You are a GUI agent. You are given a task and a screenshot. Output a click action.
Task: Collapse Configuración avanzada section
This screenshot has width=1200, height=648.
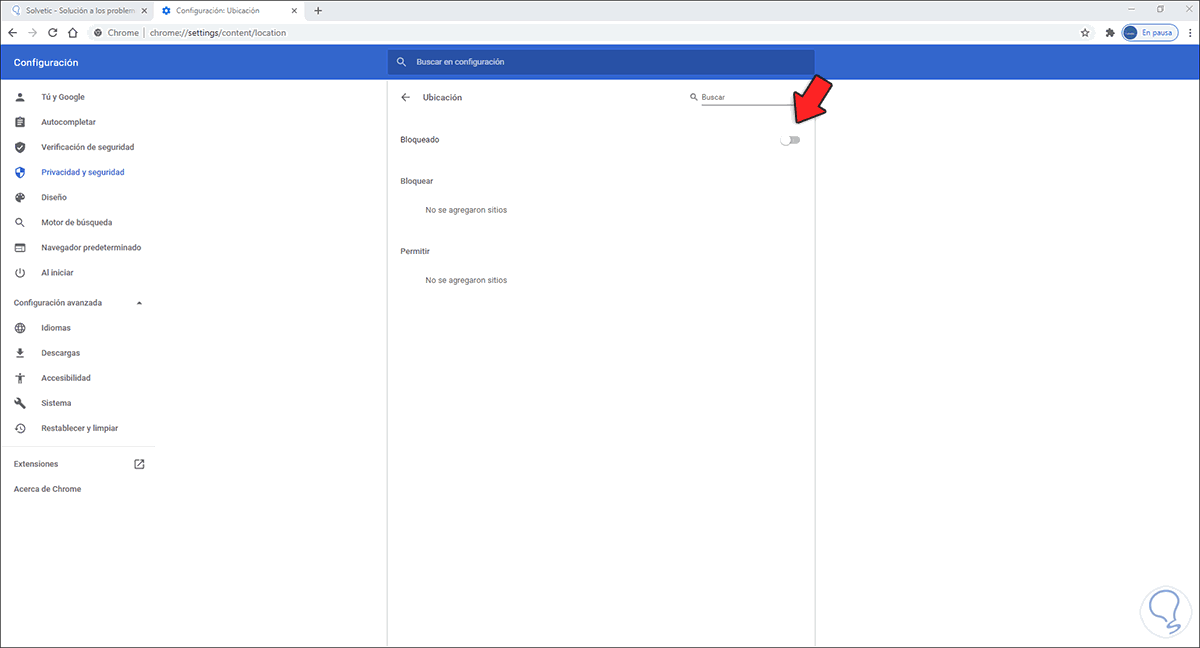139,302
